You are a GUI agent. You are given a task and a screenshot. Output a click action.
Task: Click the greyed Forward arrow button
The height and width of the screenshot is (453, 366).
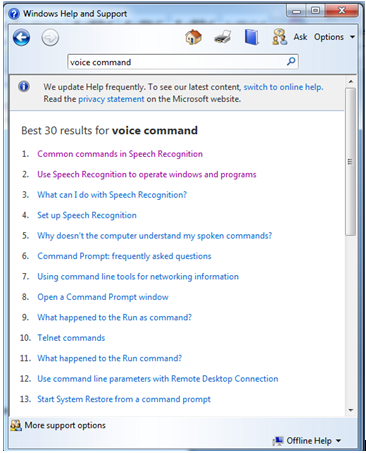point(50,37)
